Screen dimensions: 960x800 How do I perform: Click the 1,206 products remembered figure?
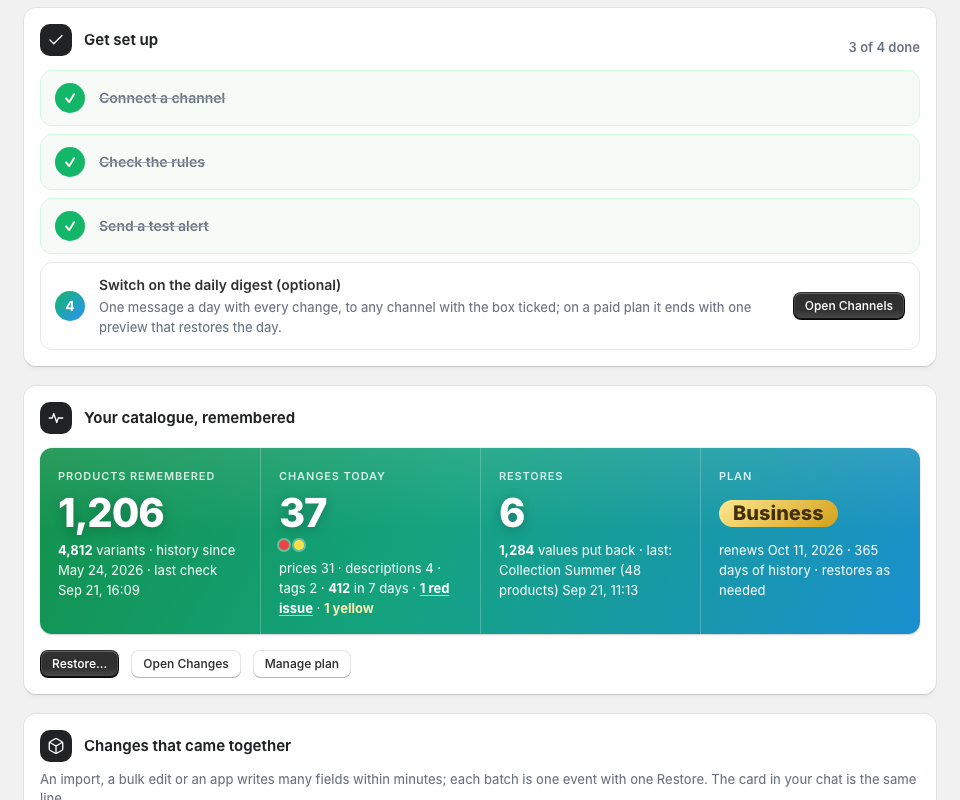click(111, 512)
